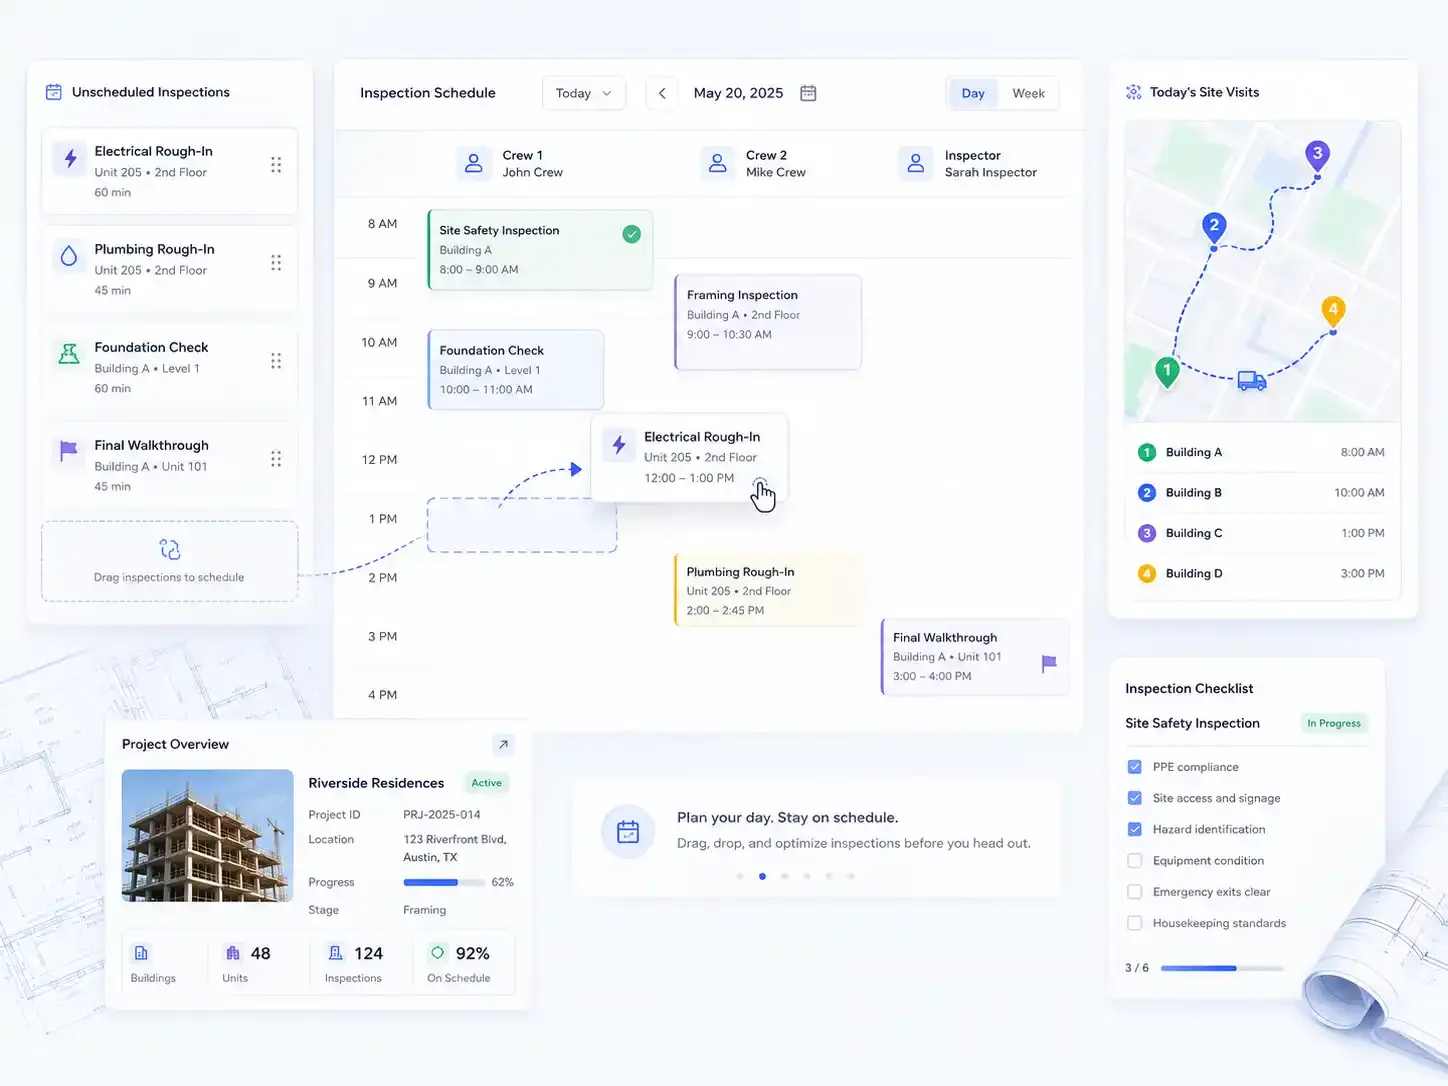1448x1086 pixels.
Task: Click the dashed empty drop slot at 1 PM
Action: [522, 525]
